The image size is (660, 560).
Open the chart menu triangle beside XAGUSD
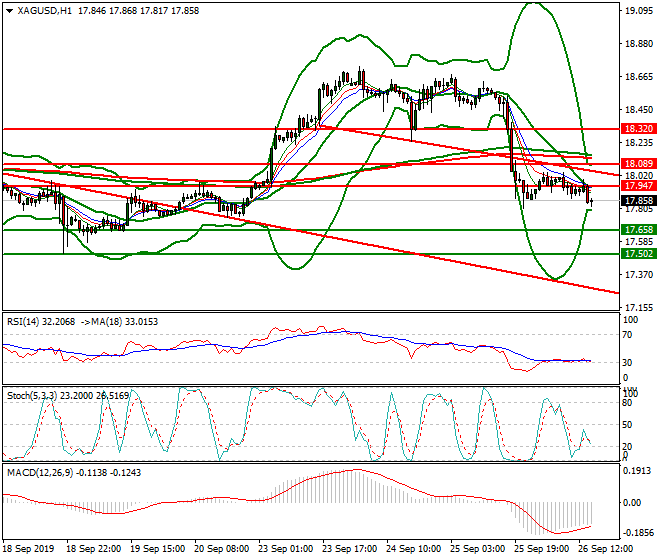coord(10,11)
